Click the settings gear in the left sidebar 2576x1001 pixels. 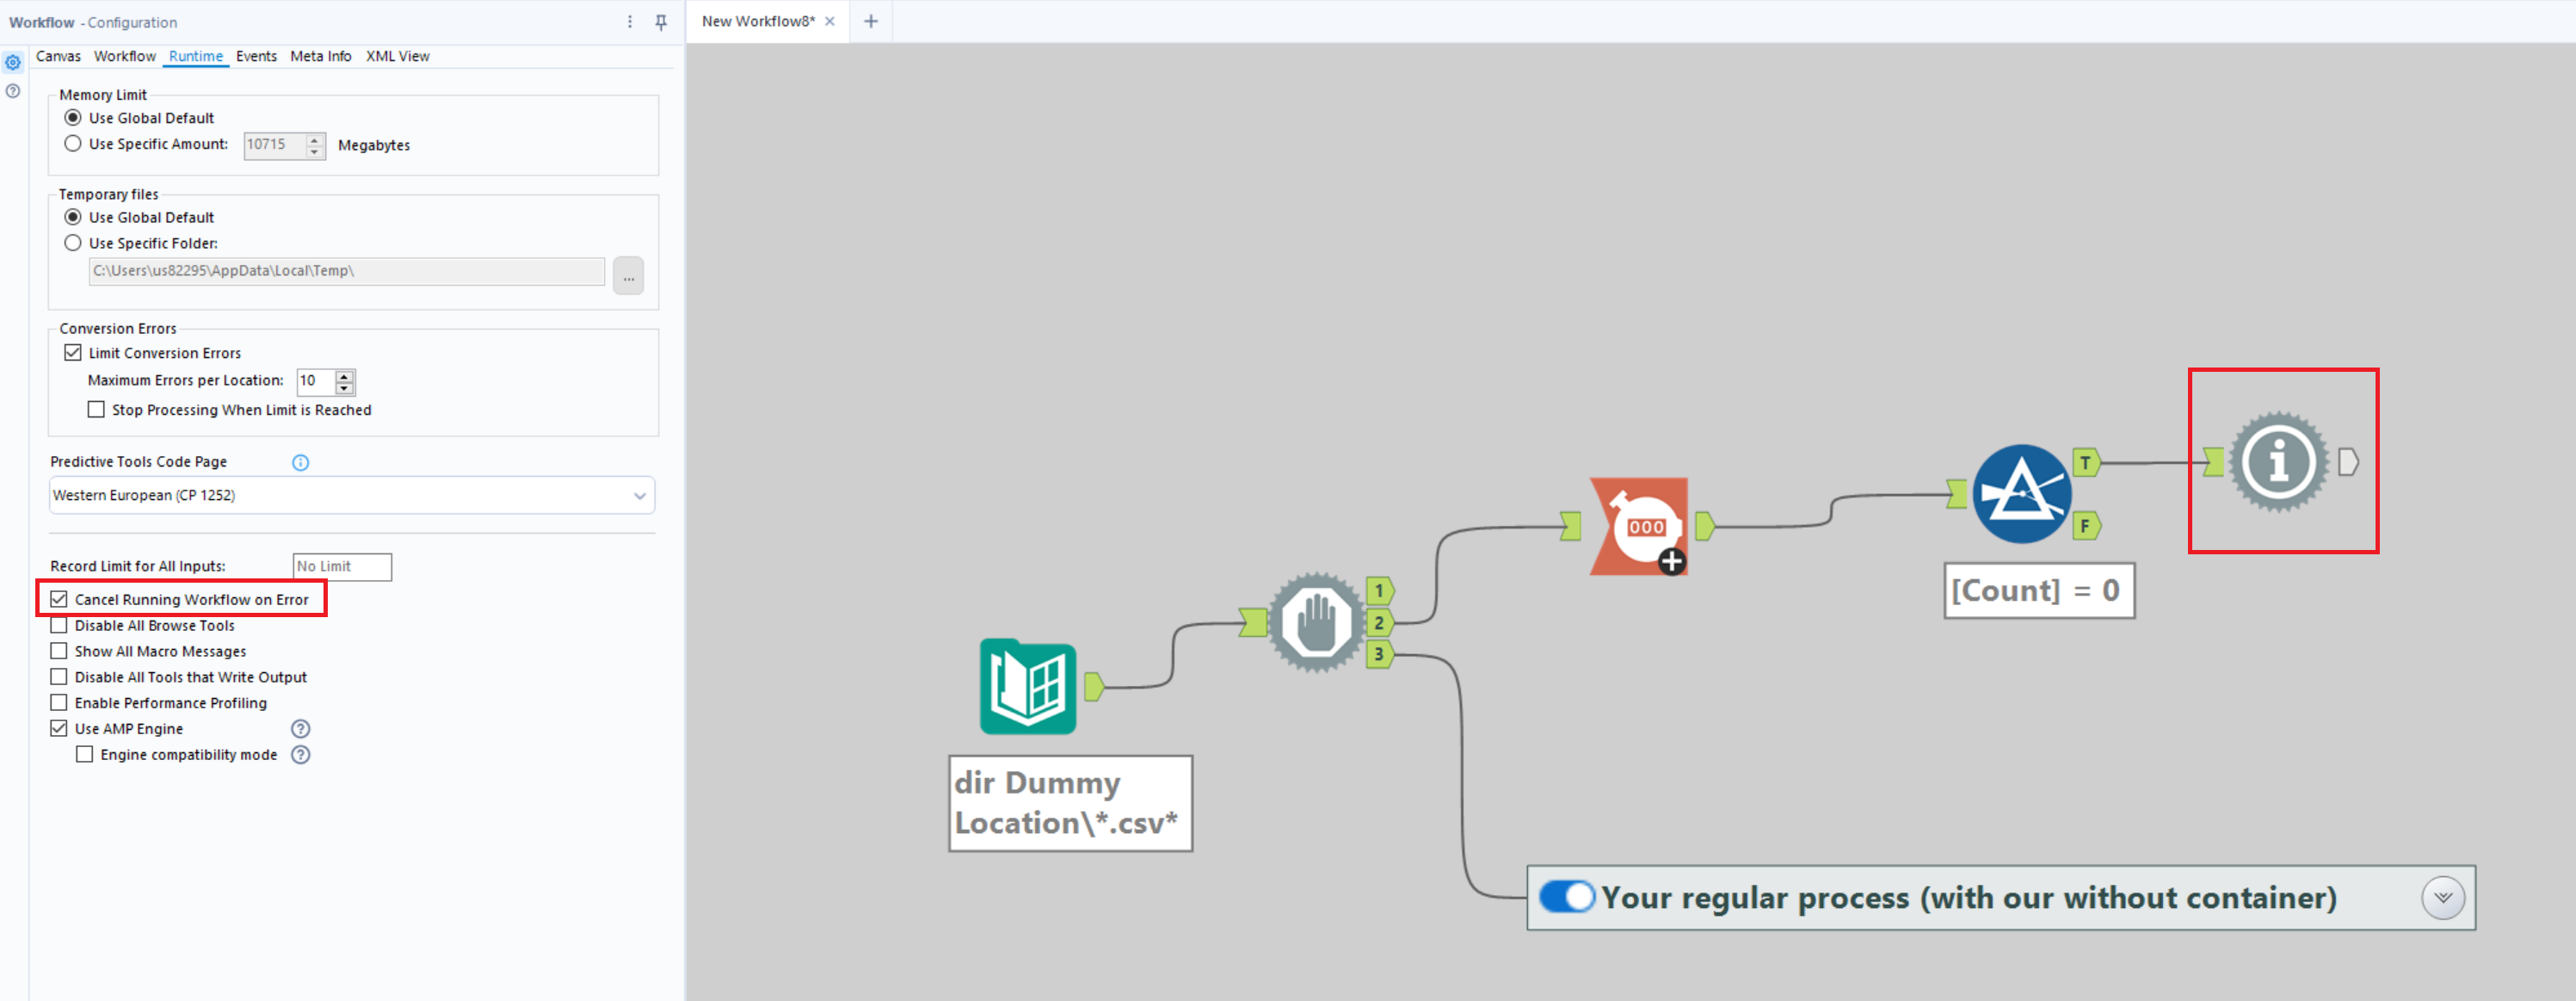13,62
